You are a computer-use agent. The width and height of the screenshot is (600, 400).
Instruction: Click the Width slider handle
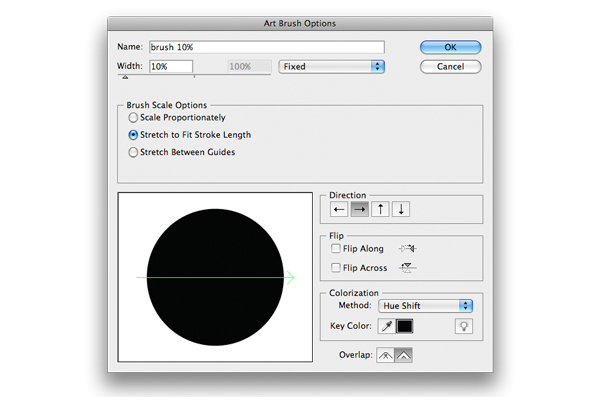(x=125, y=77)
